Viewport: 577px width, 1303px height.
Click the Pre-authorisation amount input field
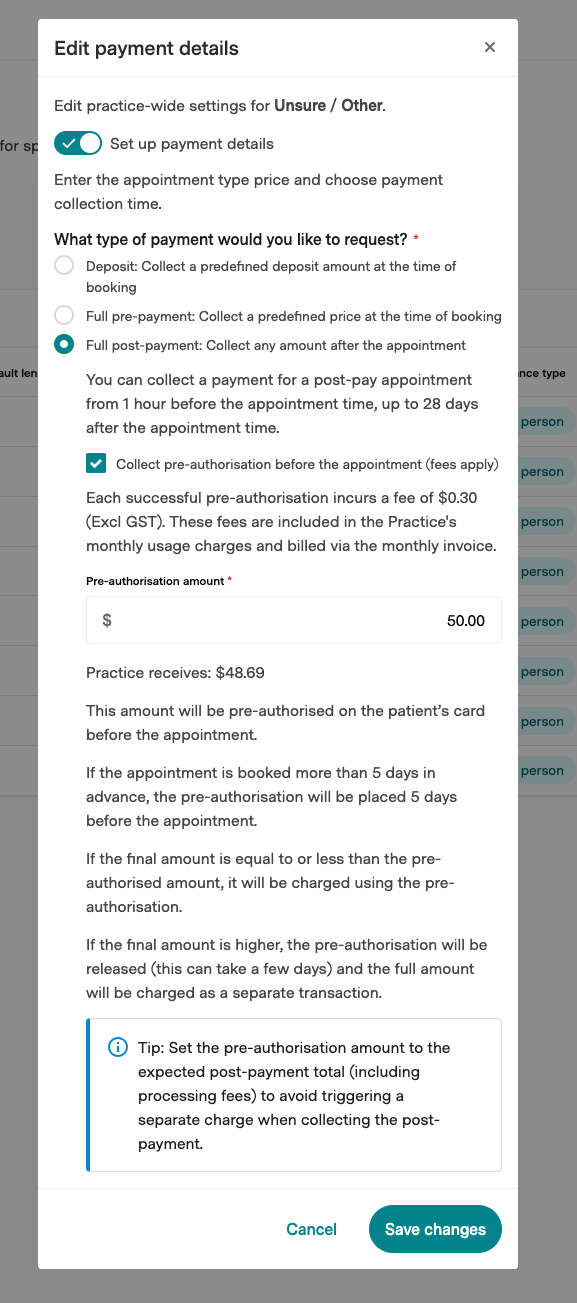294,620
